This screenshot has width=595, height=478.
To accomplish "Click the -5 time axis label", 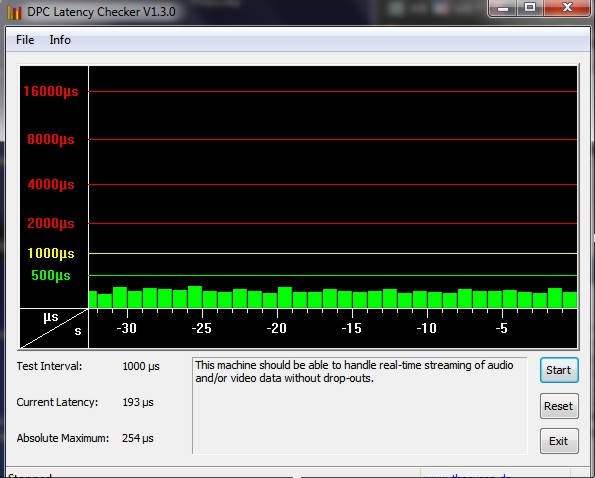I will pyautogui.click(x=502, y=328).
